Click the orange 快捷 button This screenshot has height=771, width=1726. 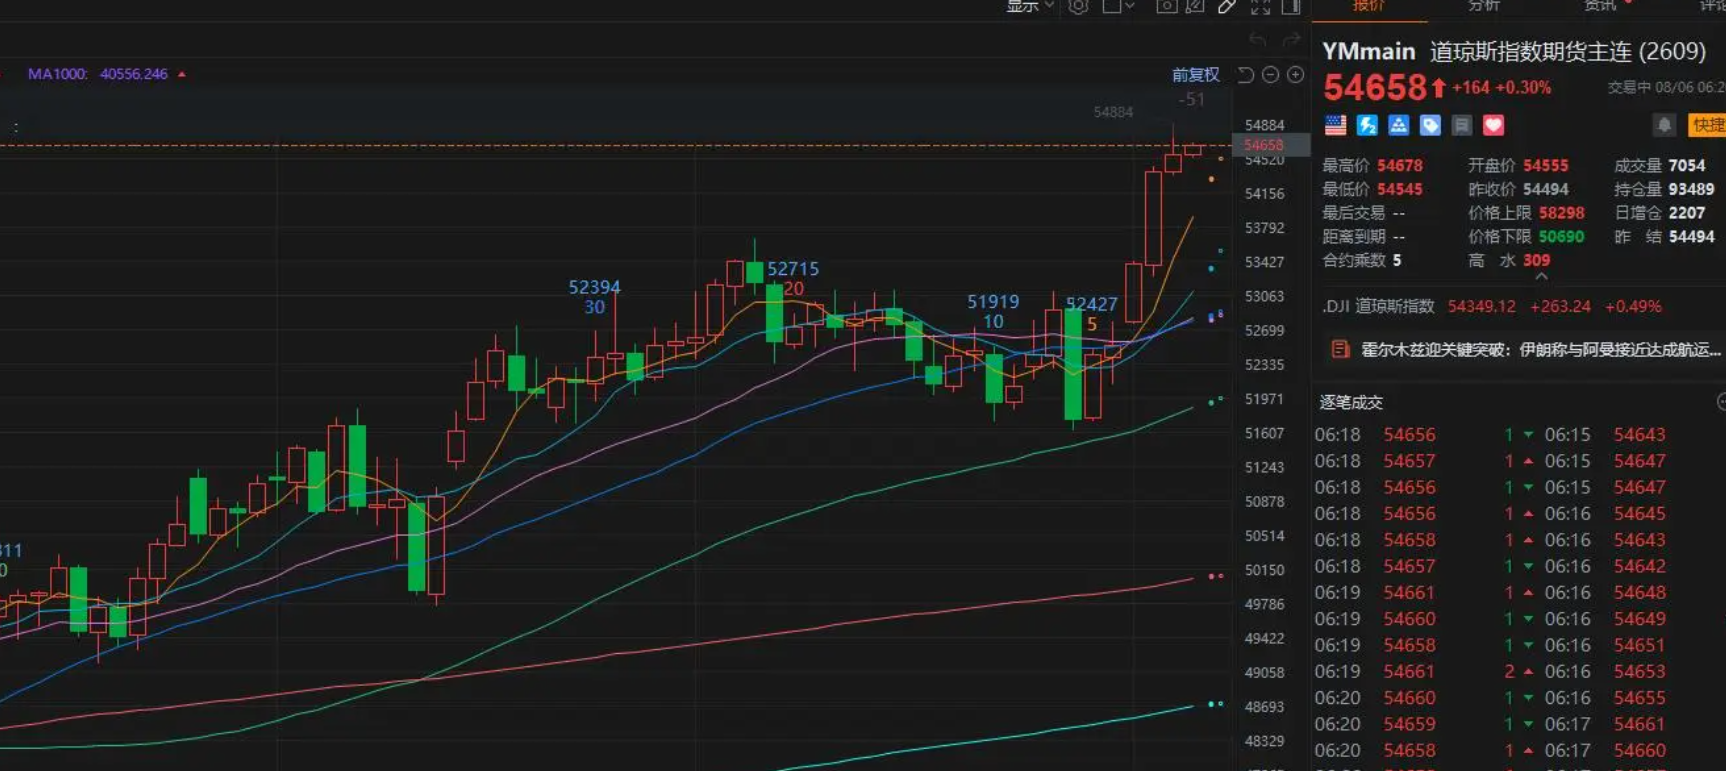click(1706, 125)
